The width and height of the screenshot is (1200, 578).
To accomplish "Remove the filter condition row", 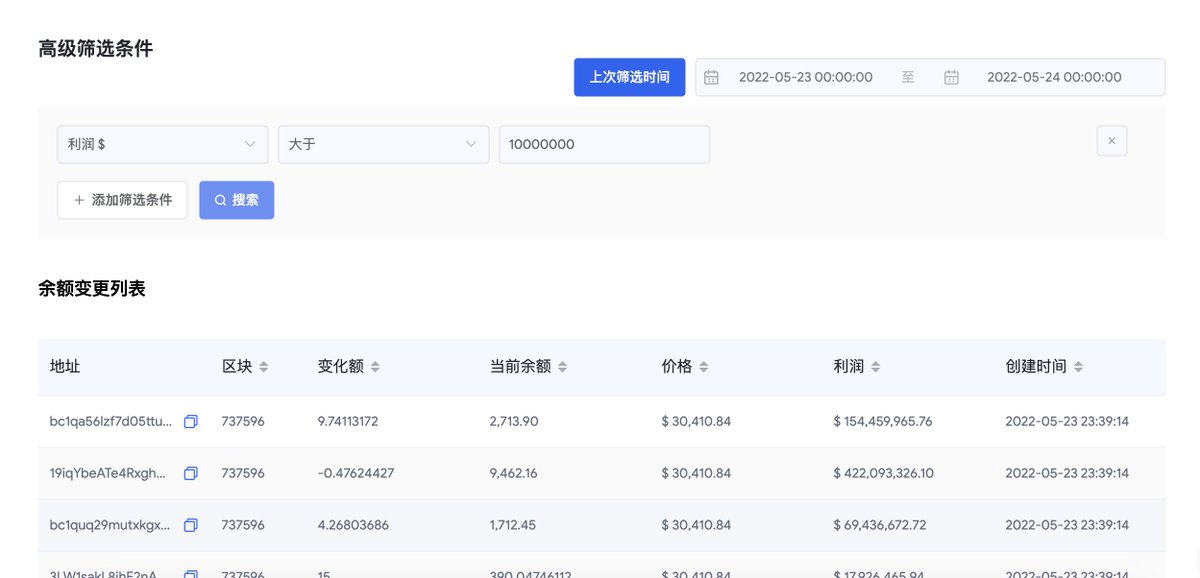I will (x=1112, y=141).
